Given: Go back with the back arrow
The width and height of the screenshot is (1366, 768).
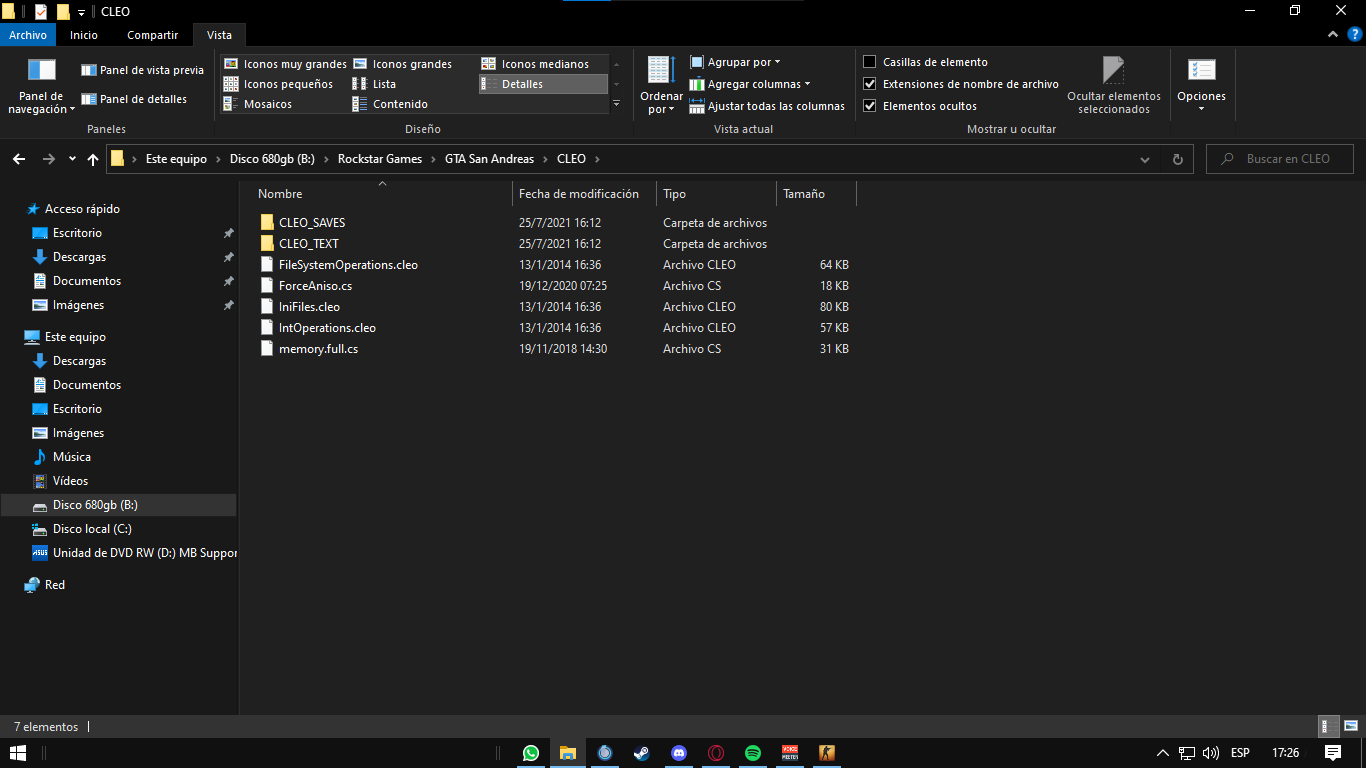Looking at the screenshot, I should click(19, 159).
